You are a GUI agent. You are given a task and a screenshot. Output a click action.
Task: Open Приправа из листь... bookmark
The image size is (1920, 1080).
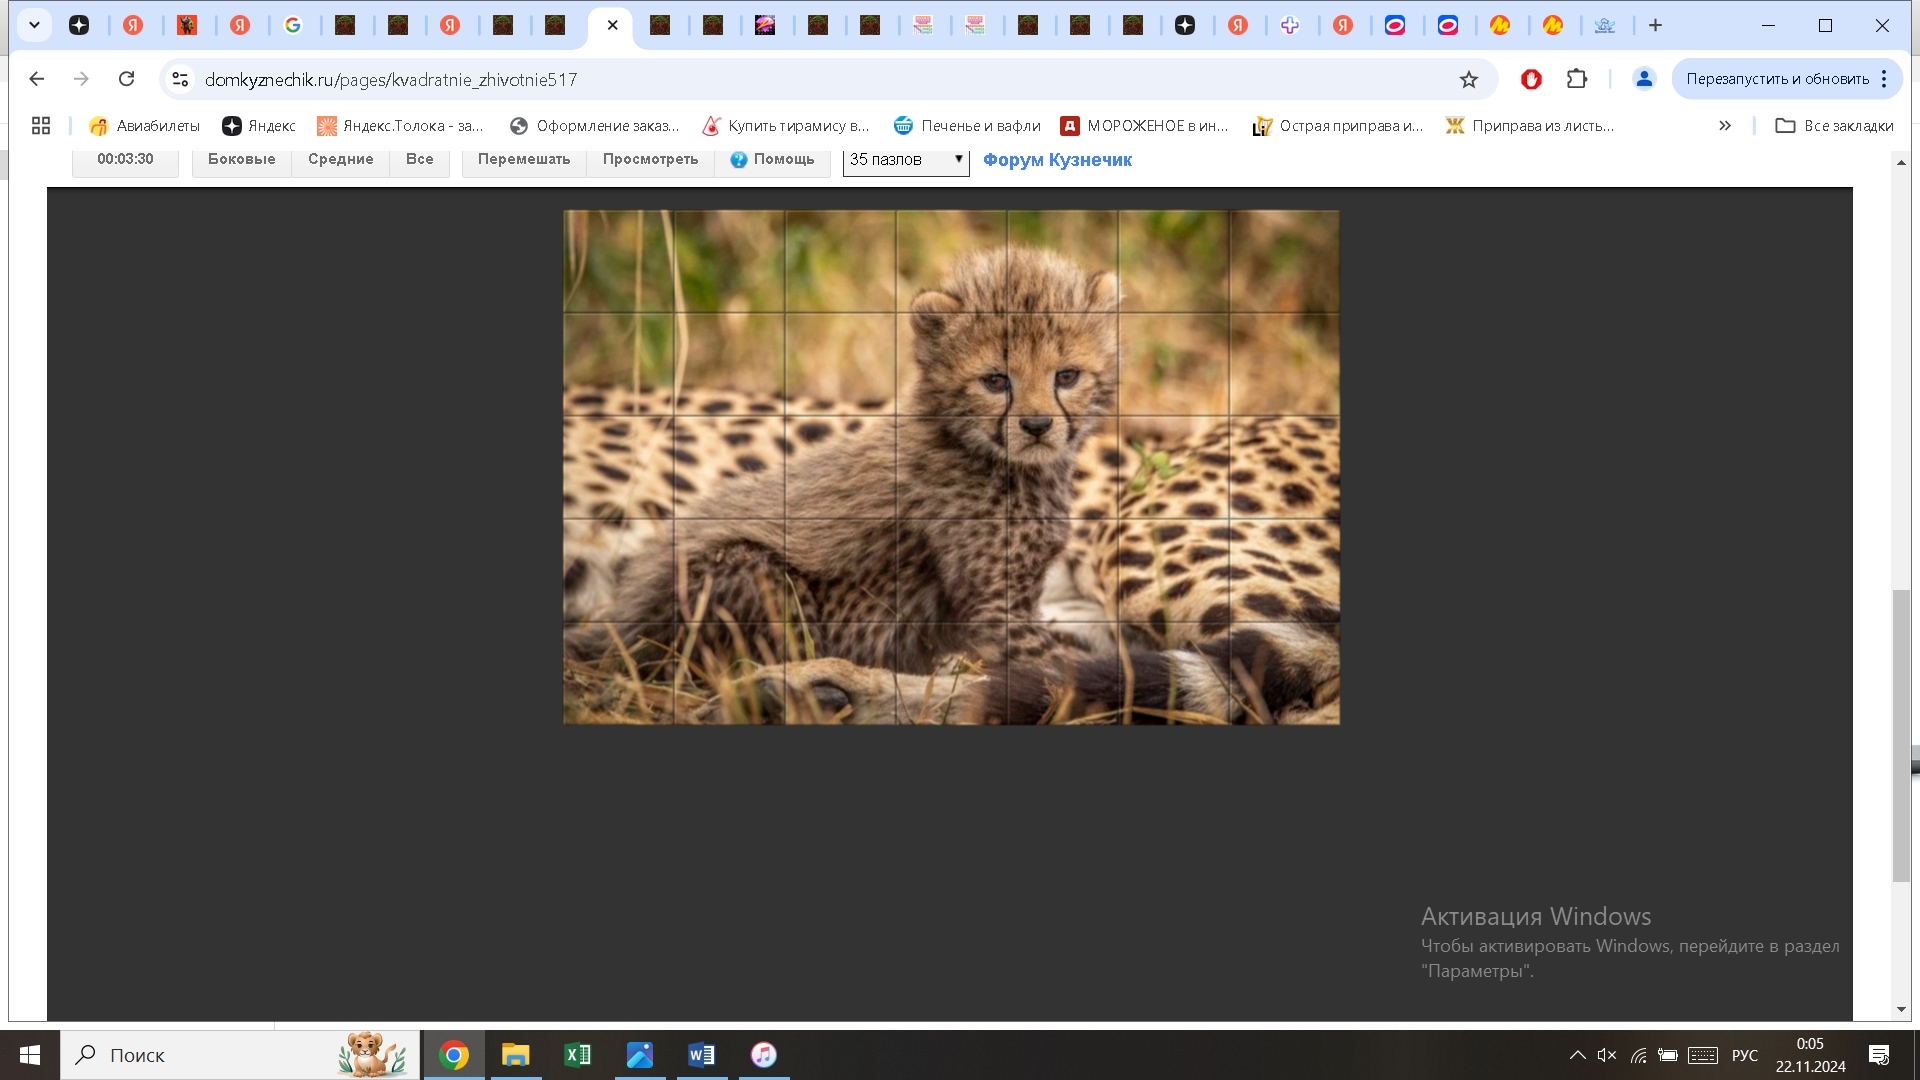[1530, 125]
